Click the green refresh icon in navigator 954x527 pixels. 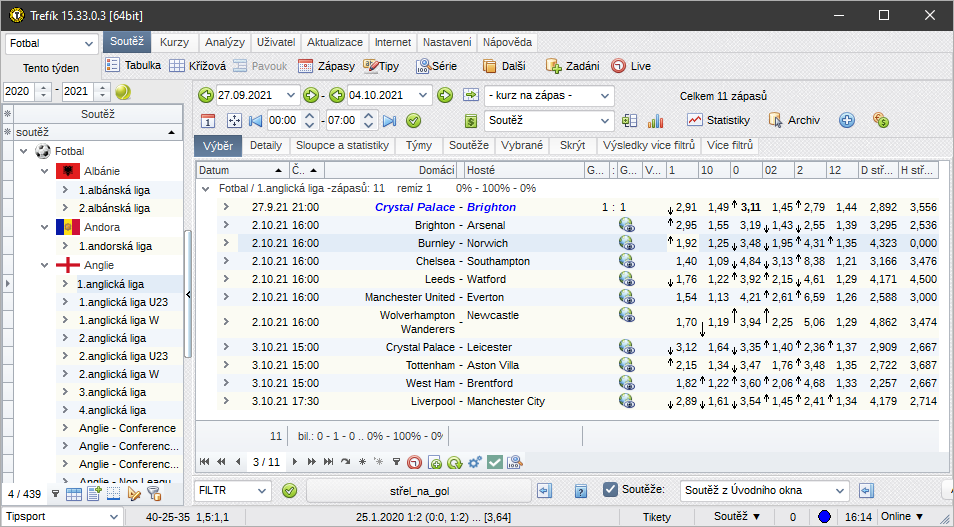454,462
